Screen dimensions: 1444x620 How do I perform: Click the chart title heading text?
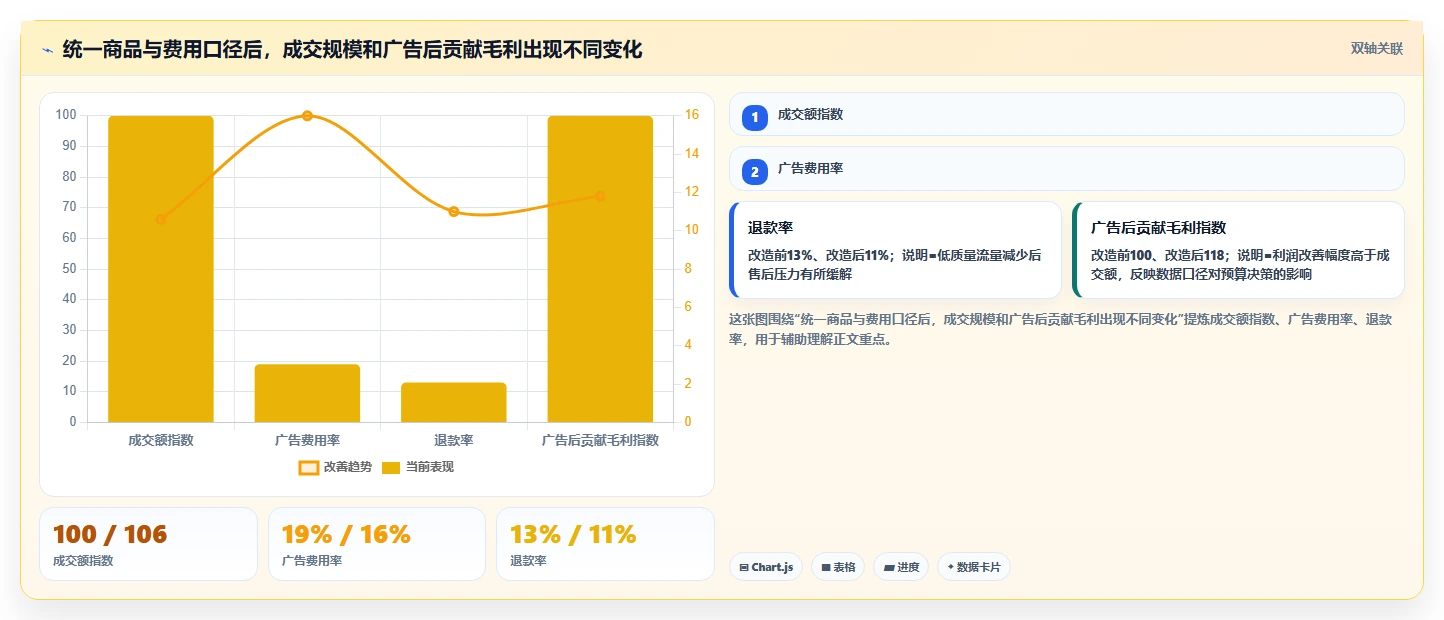(x=352, y=50)
